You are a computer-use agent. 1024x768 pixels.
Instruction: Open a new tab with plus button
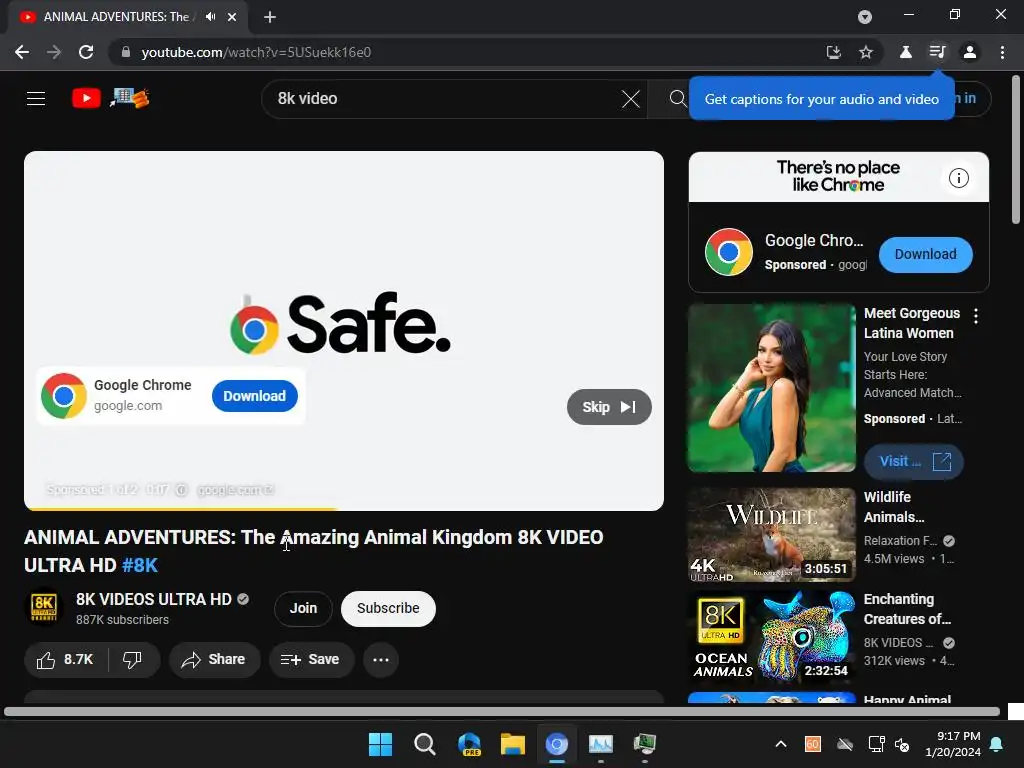270,17
